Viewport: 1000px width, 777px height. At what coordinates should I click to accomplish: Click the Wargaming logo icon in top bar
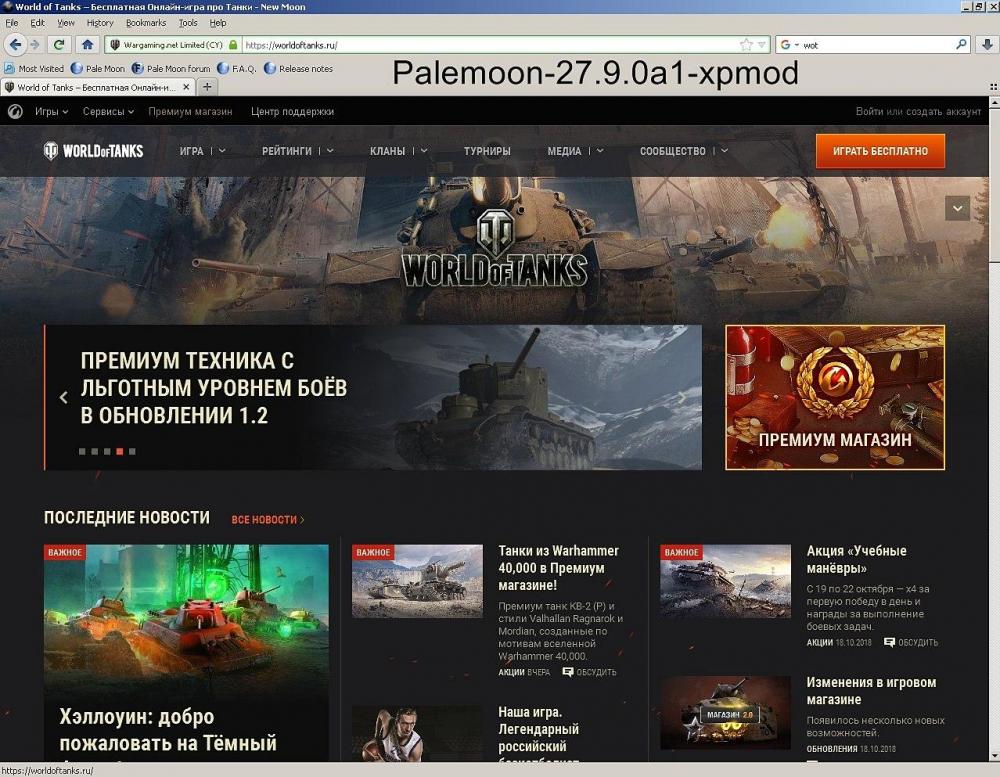point(15,112)
